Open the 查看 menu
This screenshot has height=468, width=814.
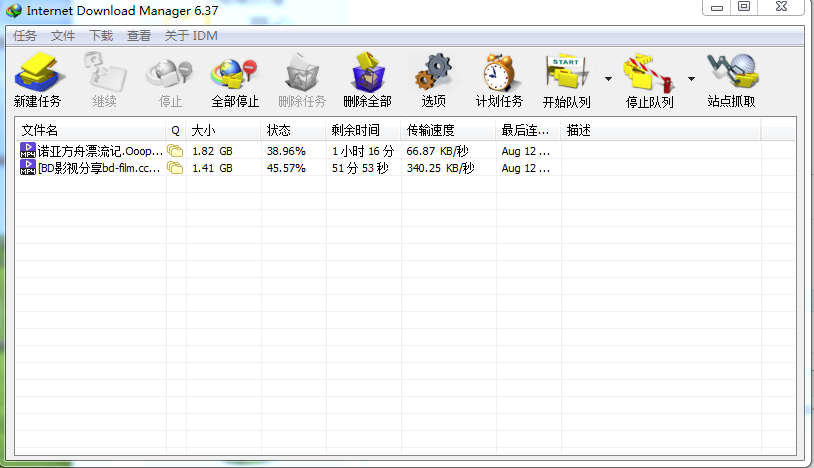[139, 36]
